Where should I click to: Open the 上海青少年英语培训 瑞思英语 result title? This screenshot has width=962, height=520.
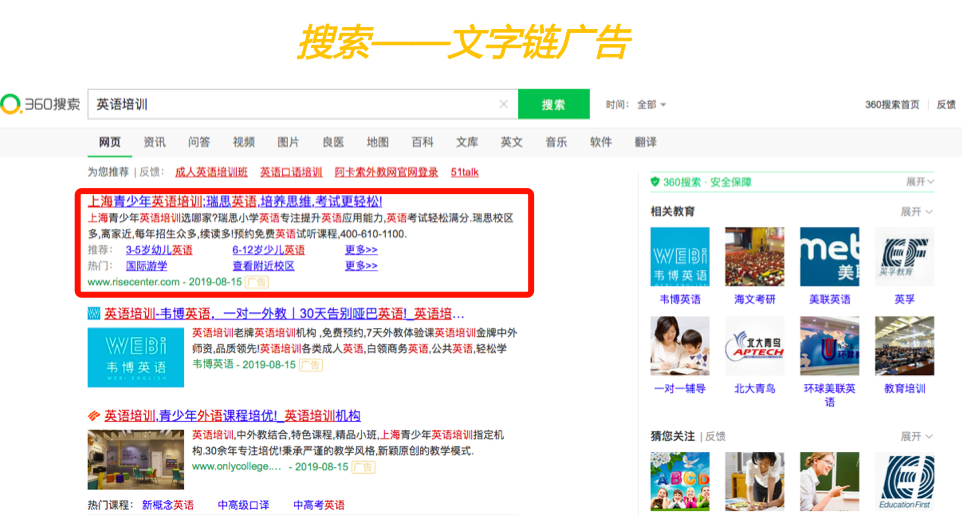pyautogui.click(x=235, y=201)
